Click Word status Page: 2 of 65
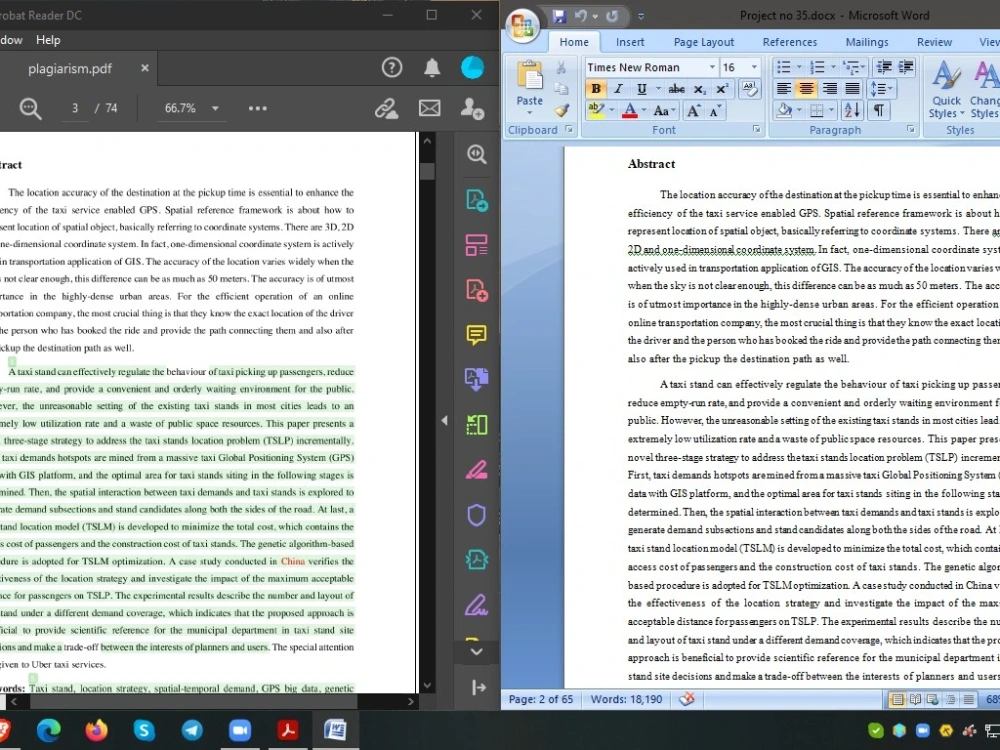1000x750 pixels. click(541, 700)
